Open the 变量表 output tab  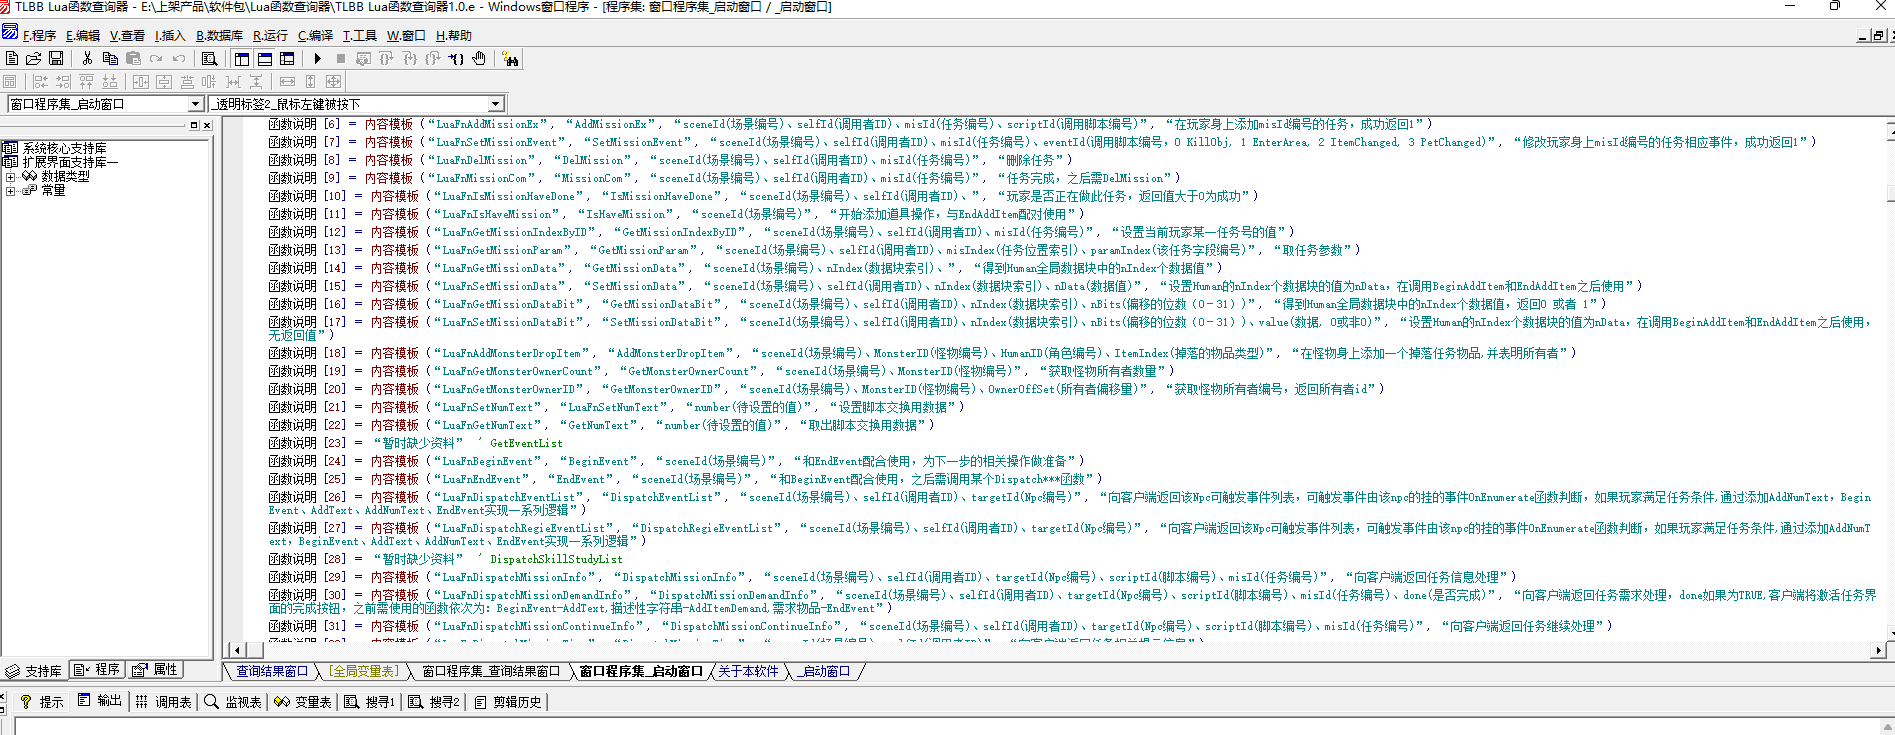(303, 702)
